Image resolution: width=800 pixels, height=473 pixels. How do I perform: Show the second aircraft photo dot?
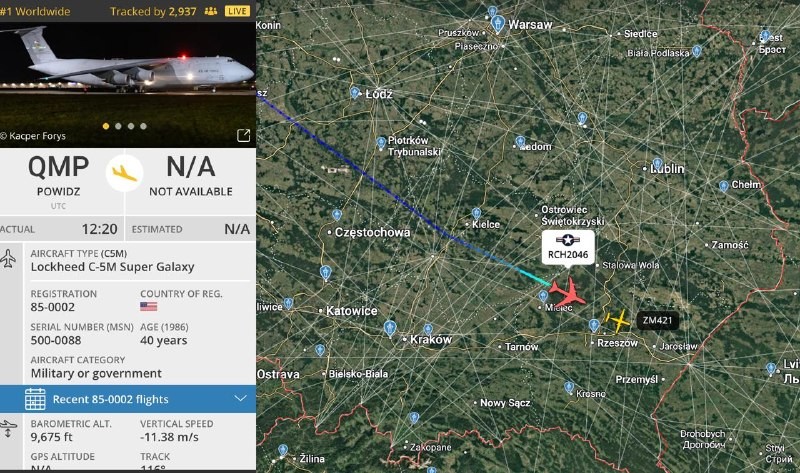tap(118, 126)
